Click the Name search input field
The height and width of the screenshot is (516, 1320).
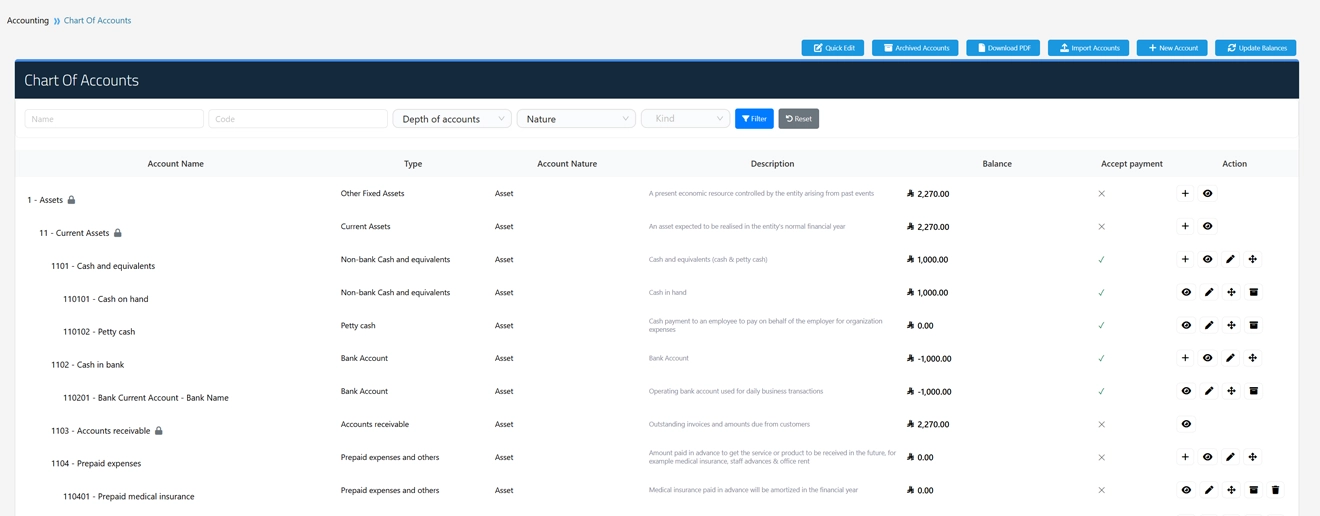pyautogui.click(x=114, y=119)
